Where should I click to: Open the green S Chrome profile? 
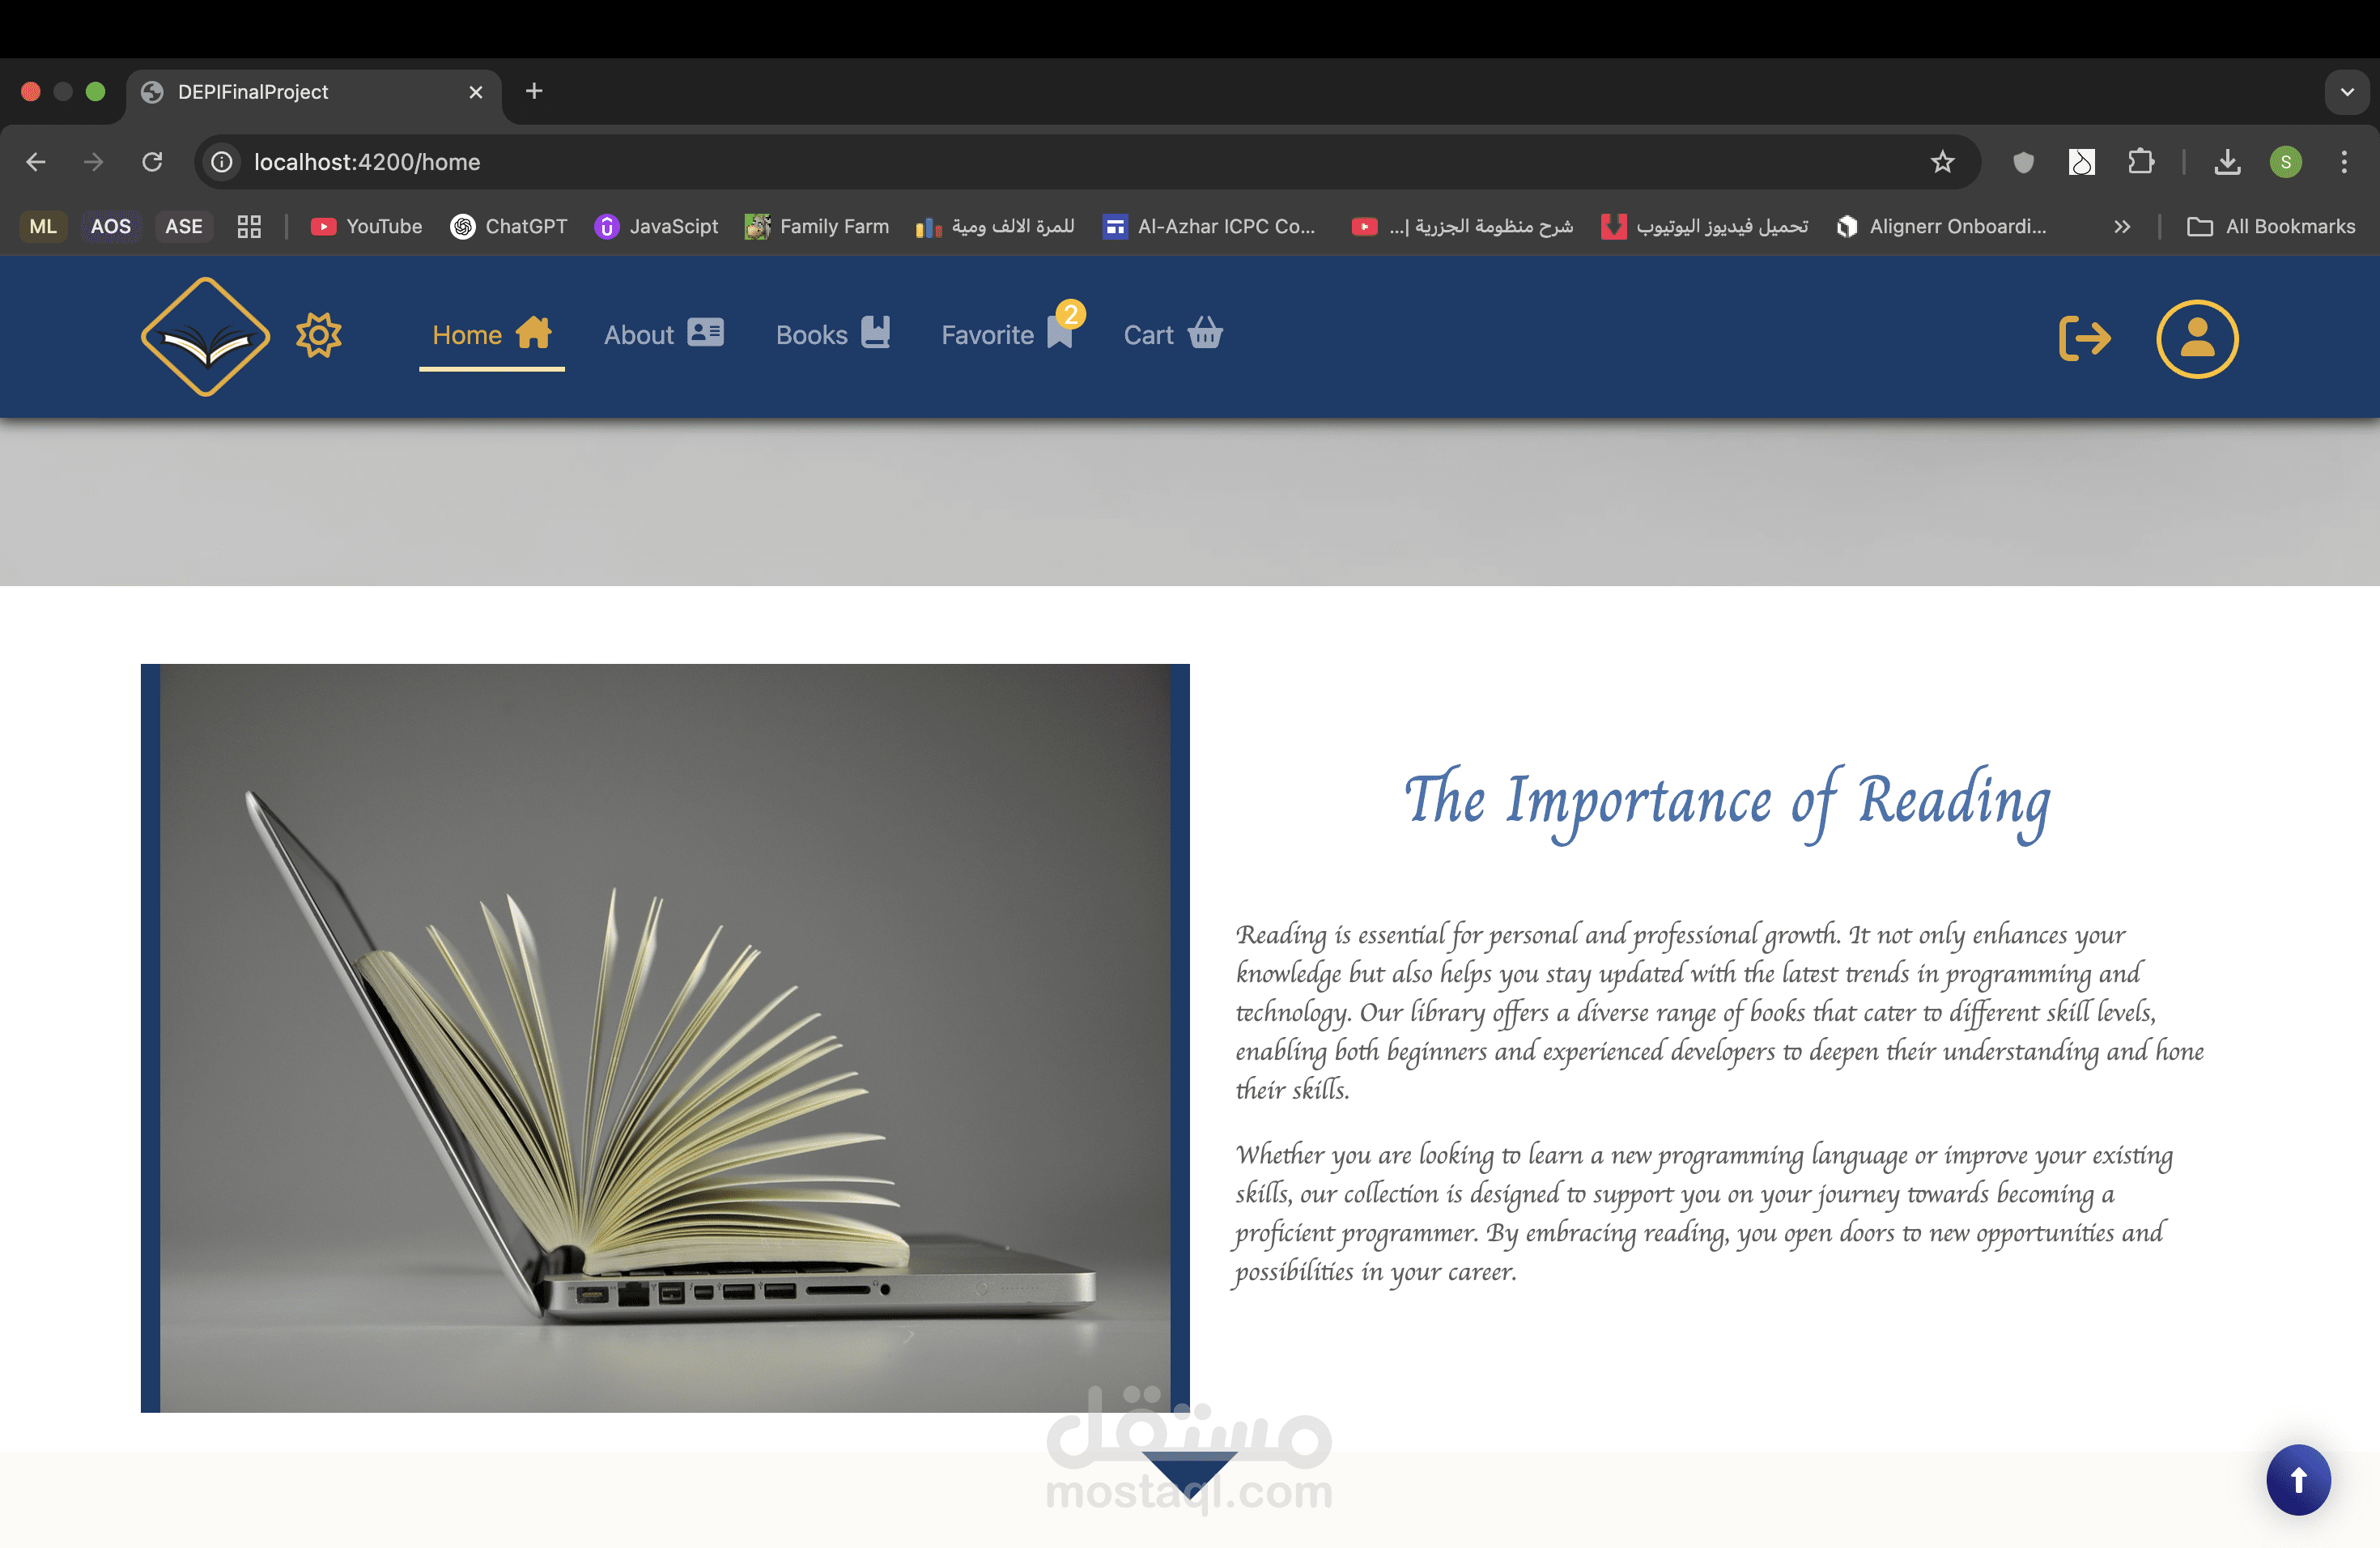tap(2286, 162)
